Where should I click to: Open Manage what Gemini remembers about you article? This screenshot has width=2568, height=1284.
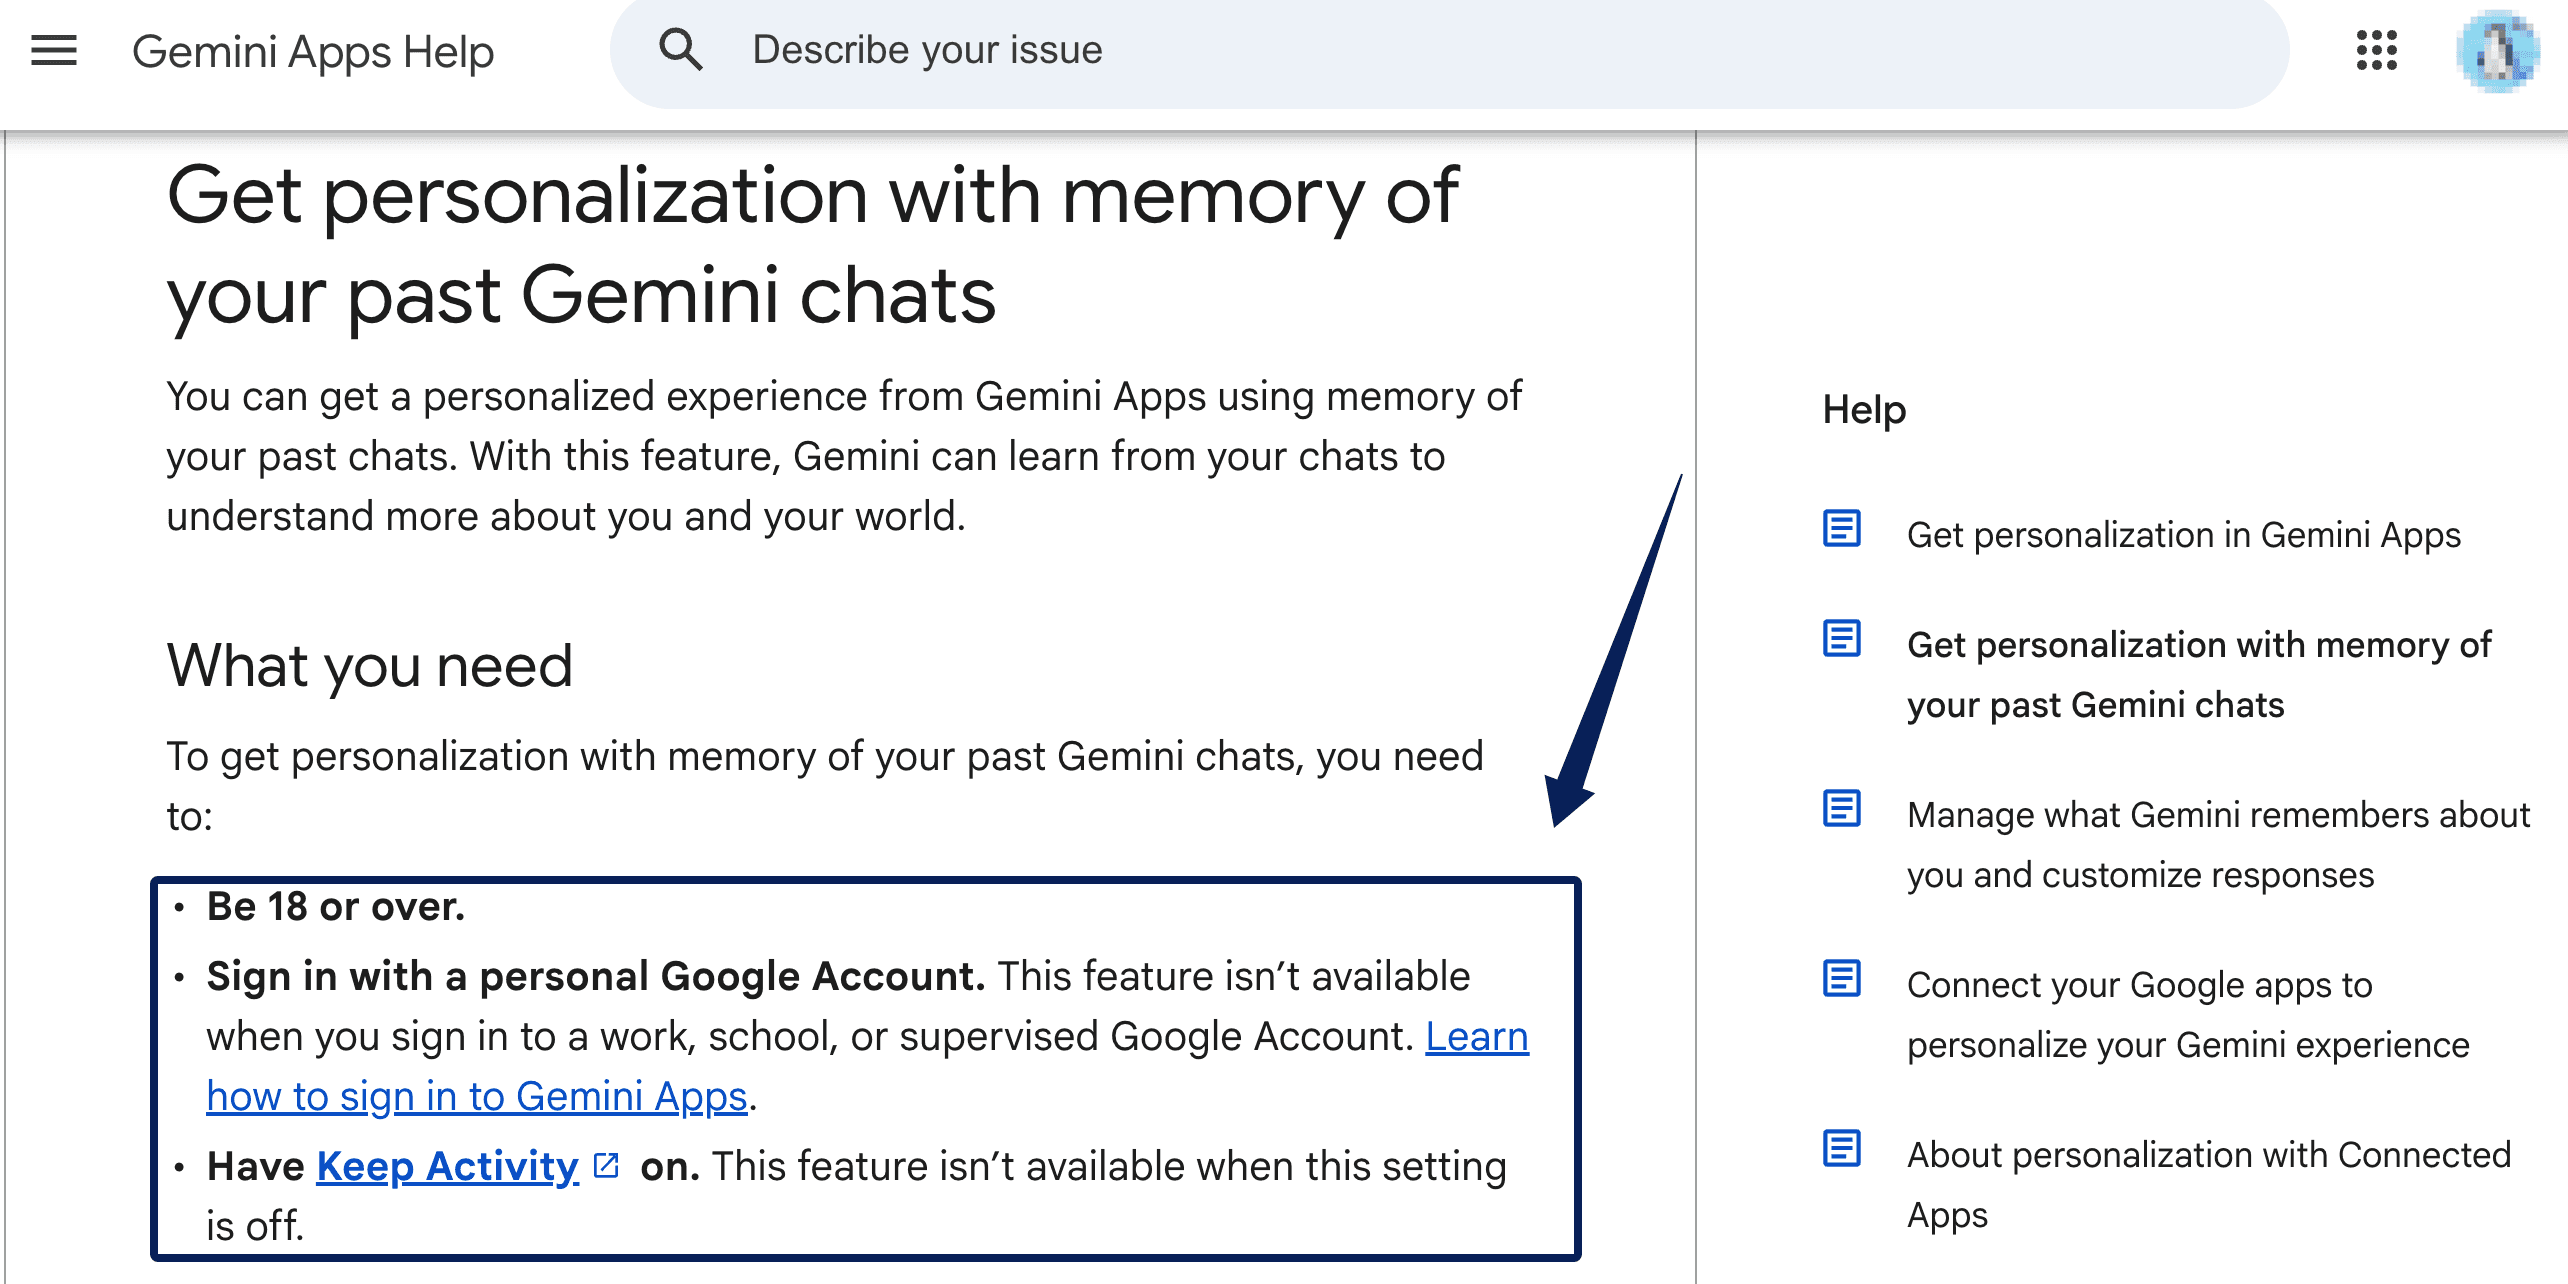[x=2218, y=845]
